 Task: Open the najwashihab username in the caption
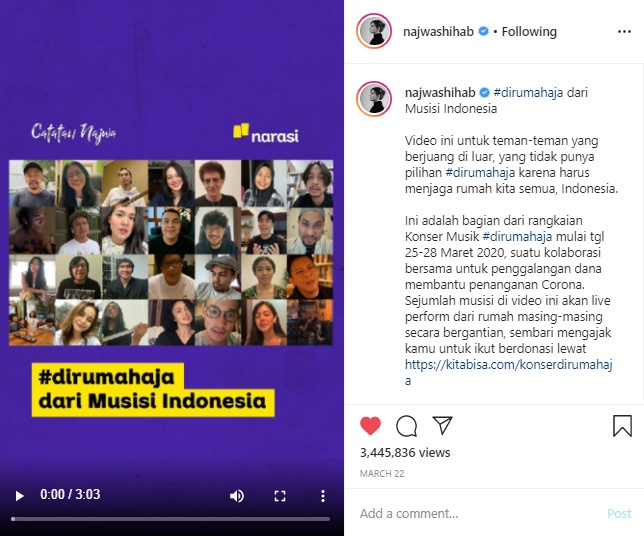[440, 92]
